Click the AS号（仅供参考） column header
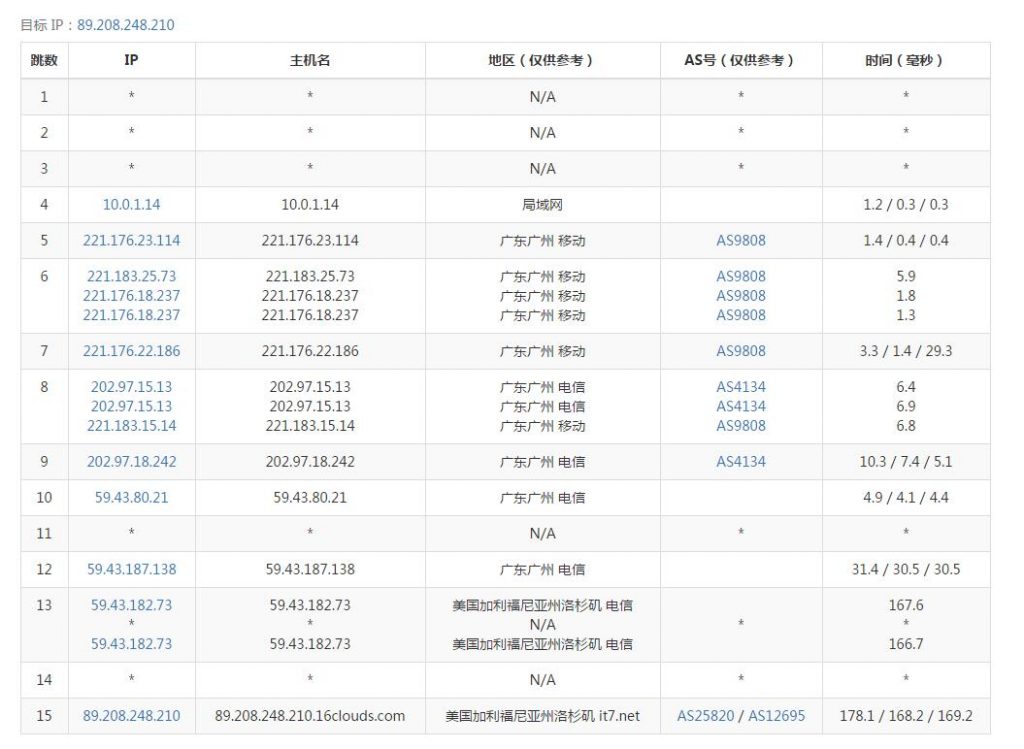This screenshot has height=749, width=1024. click(x=741, y=60)
